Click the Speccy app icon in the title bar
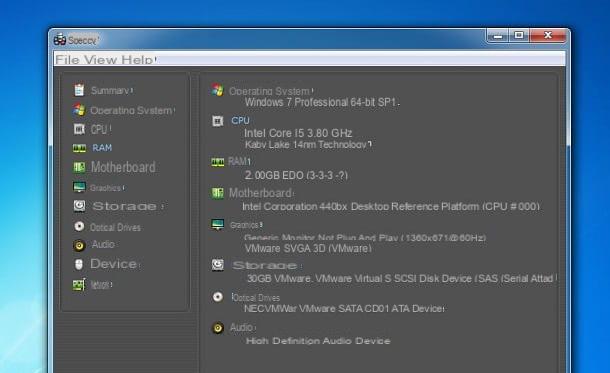 click(x=60, y=39)
